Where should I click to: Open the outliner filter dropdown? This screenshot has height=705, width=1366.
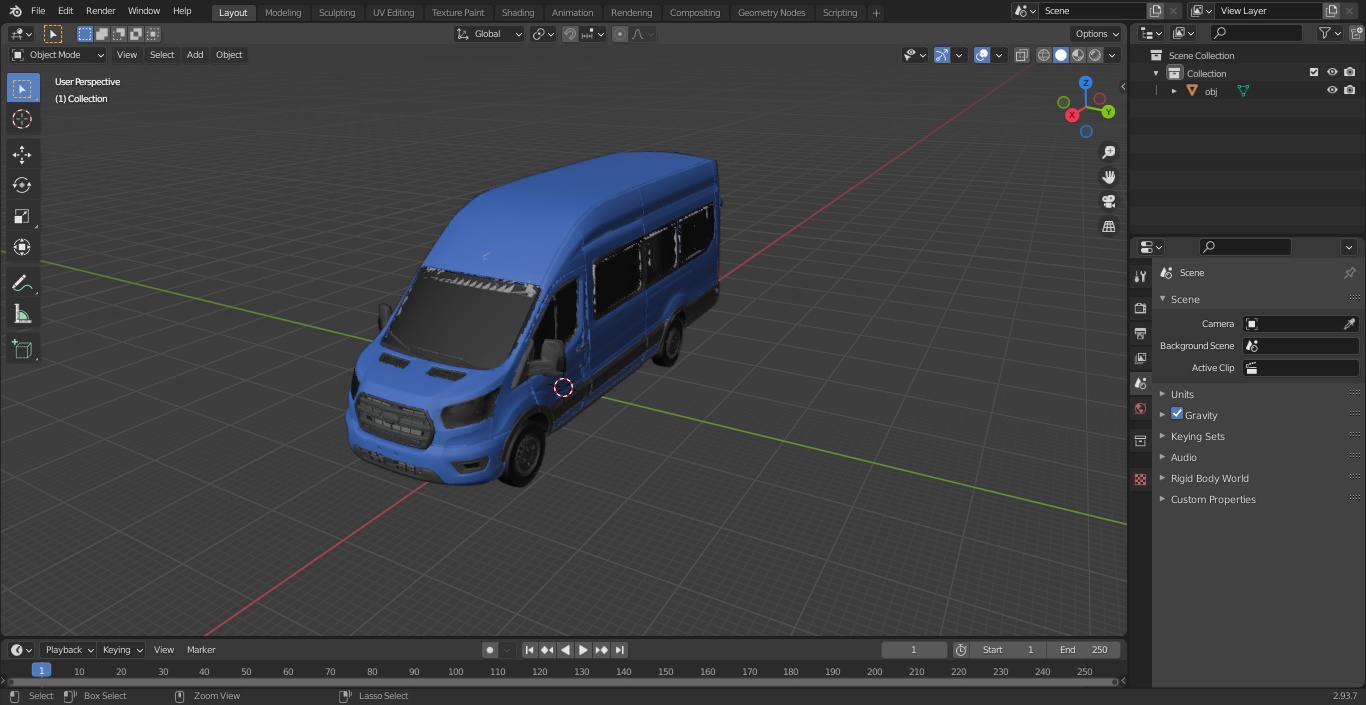[1329, 33]
